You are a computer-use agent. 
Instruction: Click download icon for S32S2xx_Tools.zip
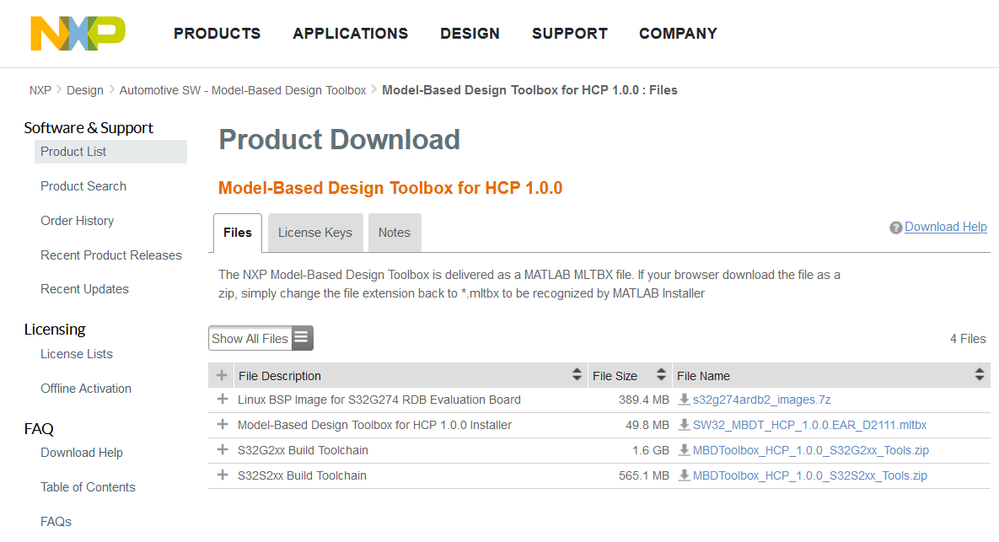[x=684, y=475]
